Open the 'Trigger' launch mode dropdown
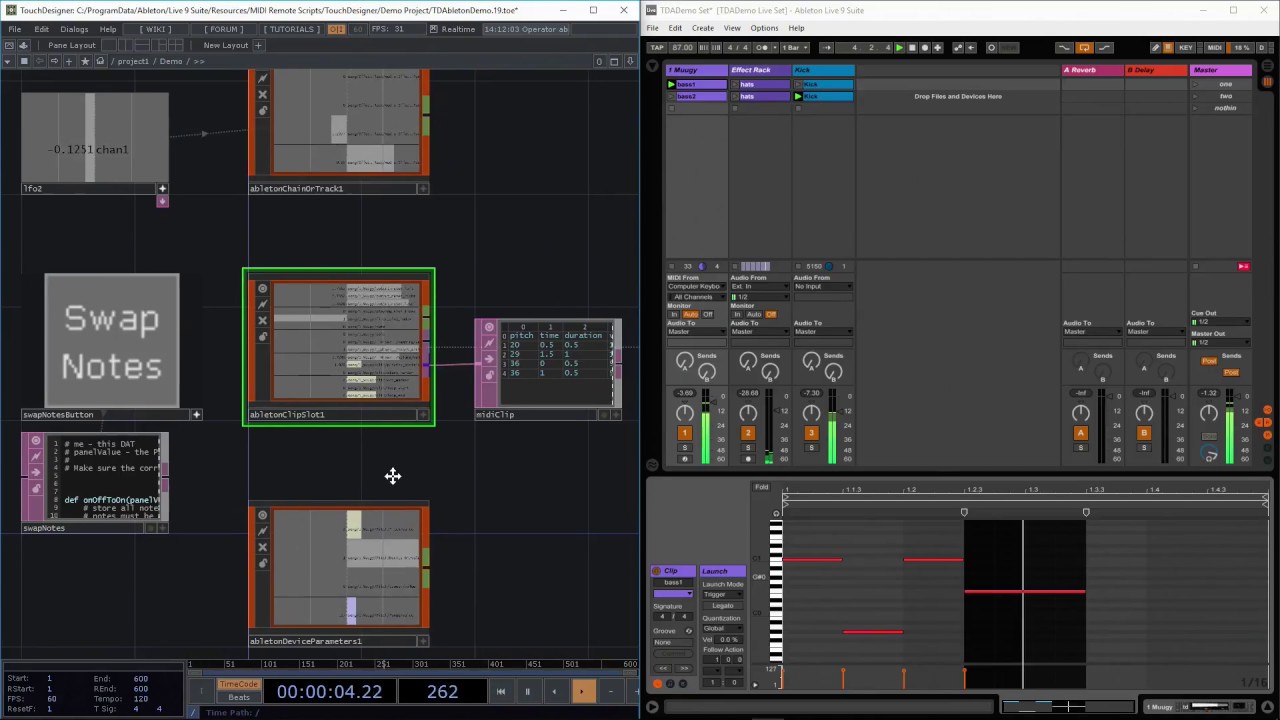 pos(723,594)
